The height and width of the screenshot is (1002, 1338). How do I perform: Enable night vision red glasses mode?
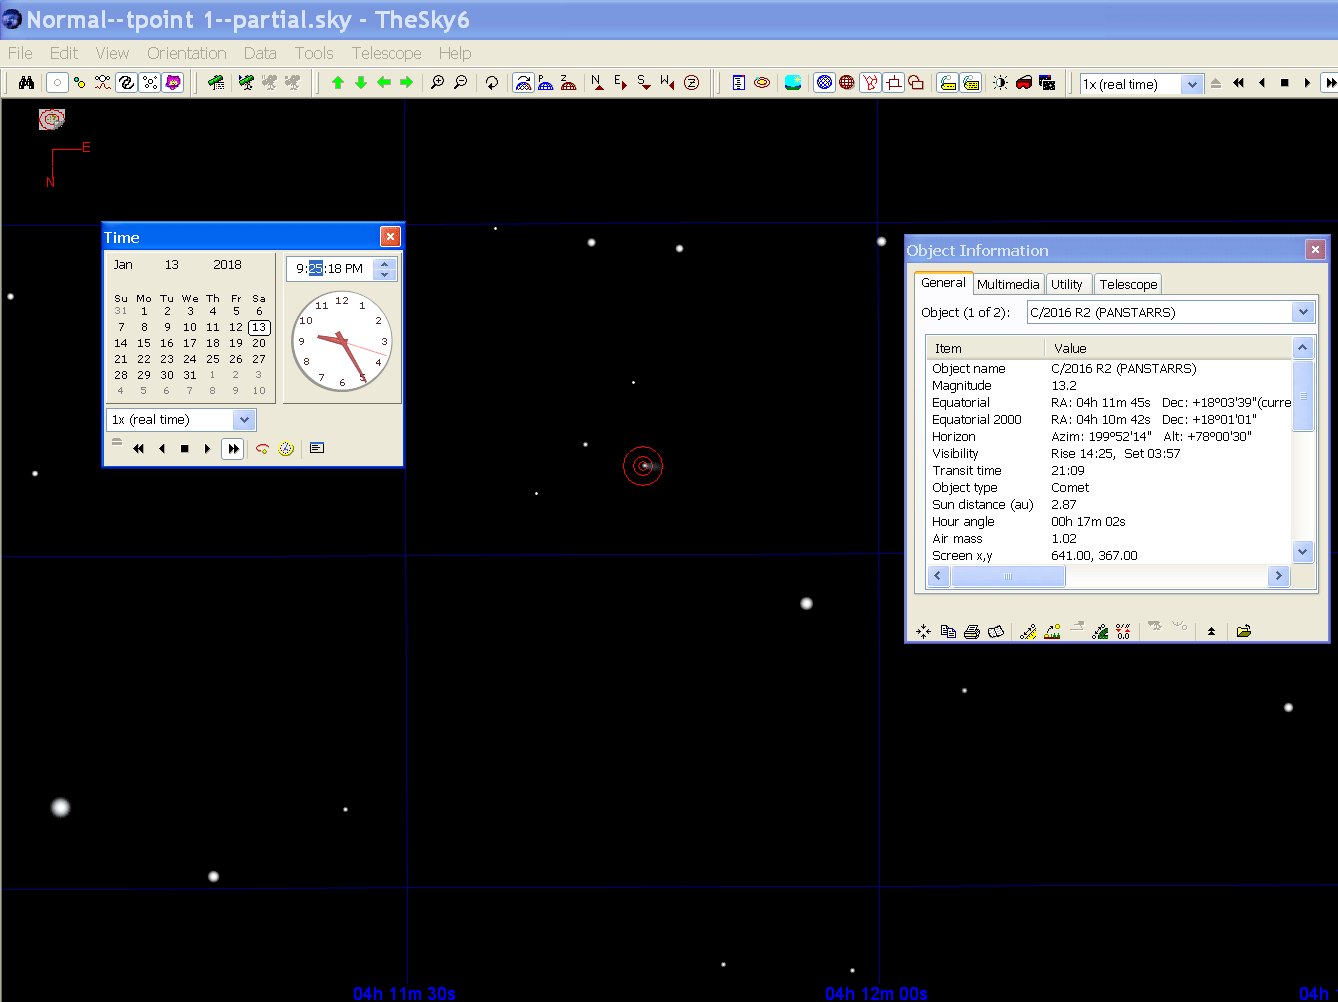[x=1024, y=83]
